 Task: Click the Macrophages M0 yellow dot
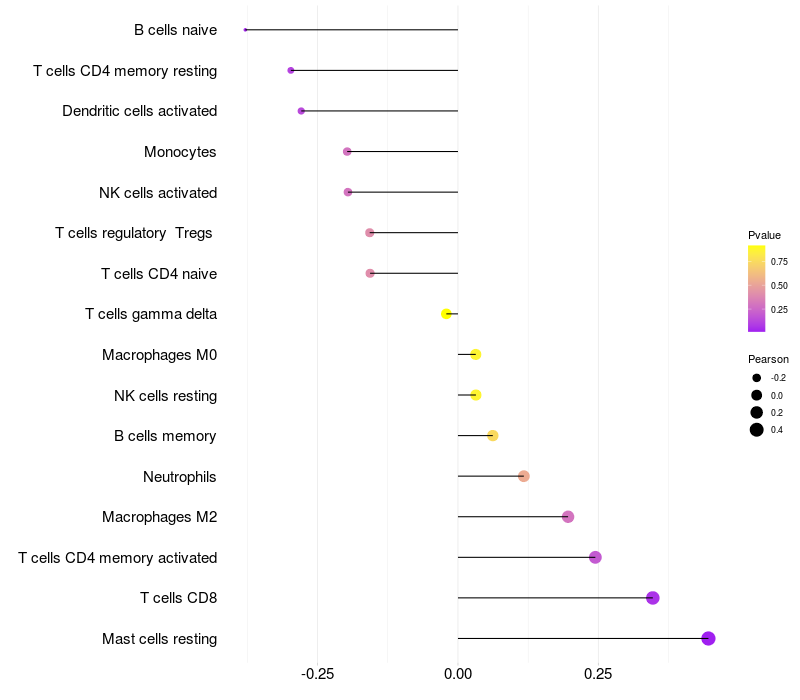[476, 354]
